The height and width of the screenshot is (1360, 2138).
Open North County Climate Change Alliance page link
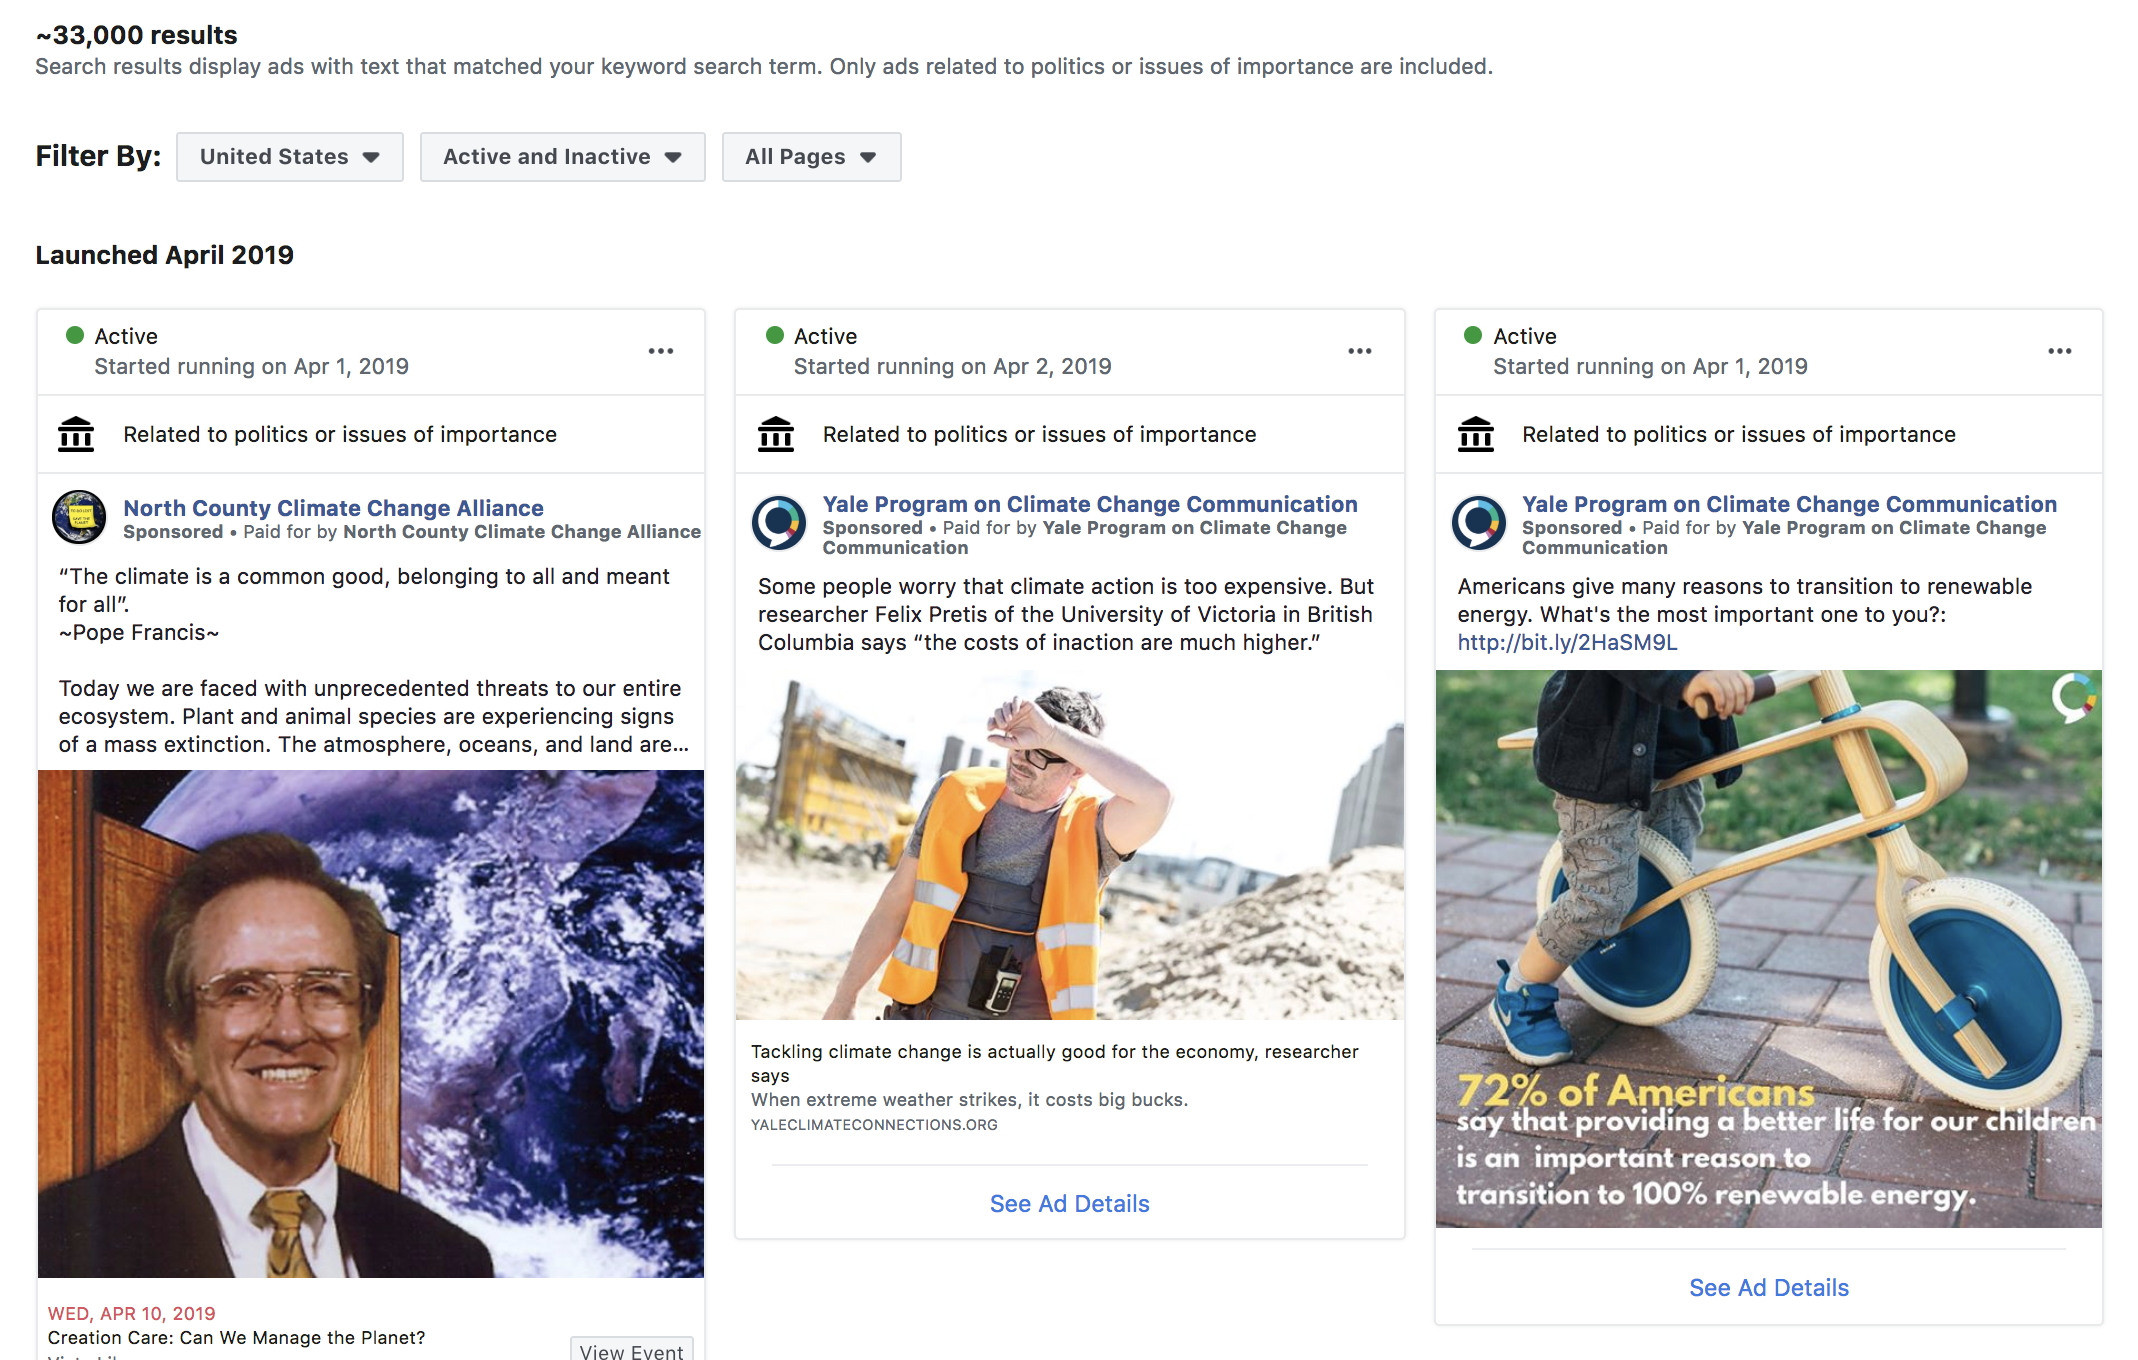[333, 508]
